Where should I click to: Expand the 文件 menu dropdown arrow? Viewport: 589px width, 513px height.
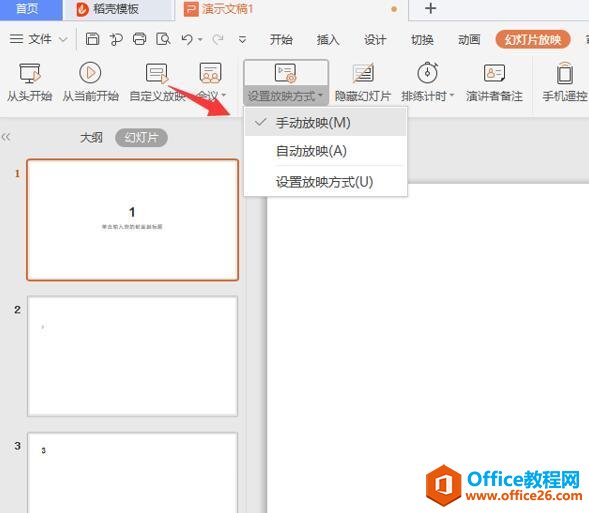coord(63,39)
